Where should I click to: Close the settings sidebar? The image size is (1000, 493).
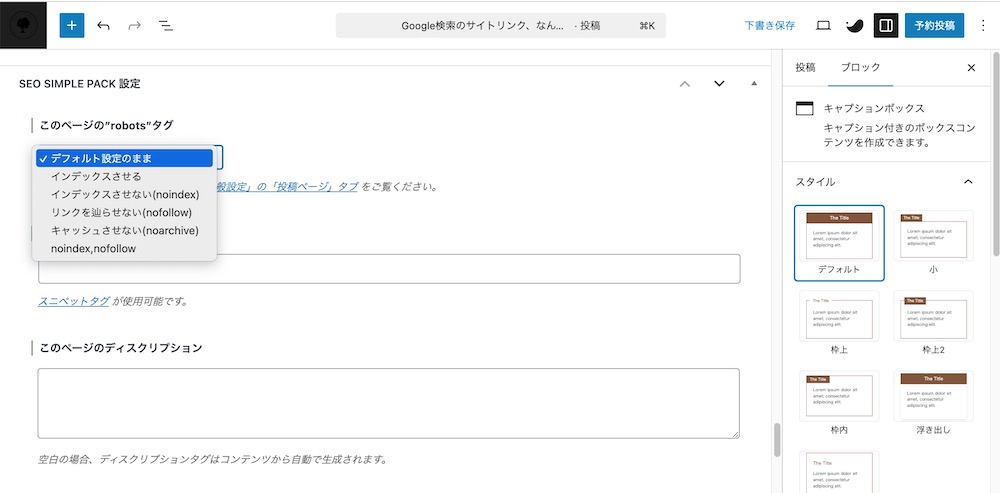coord(971,68)
